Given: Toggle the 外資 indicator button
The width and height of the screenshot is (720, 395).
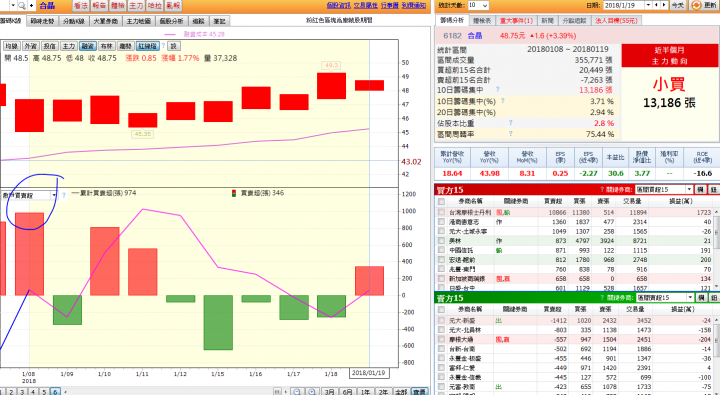Looking at the screenshot, I should [x=30, y=46].
